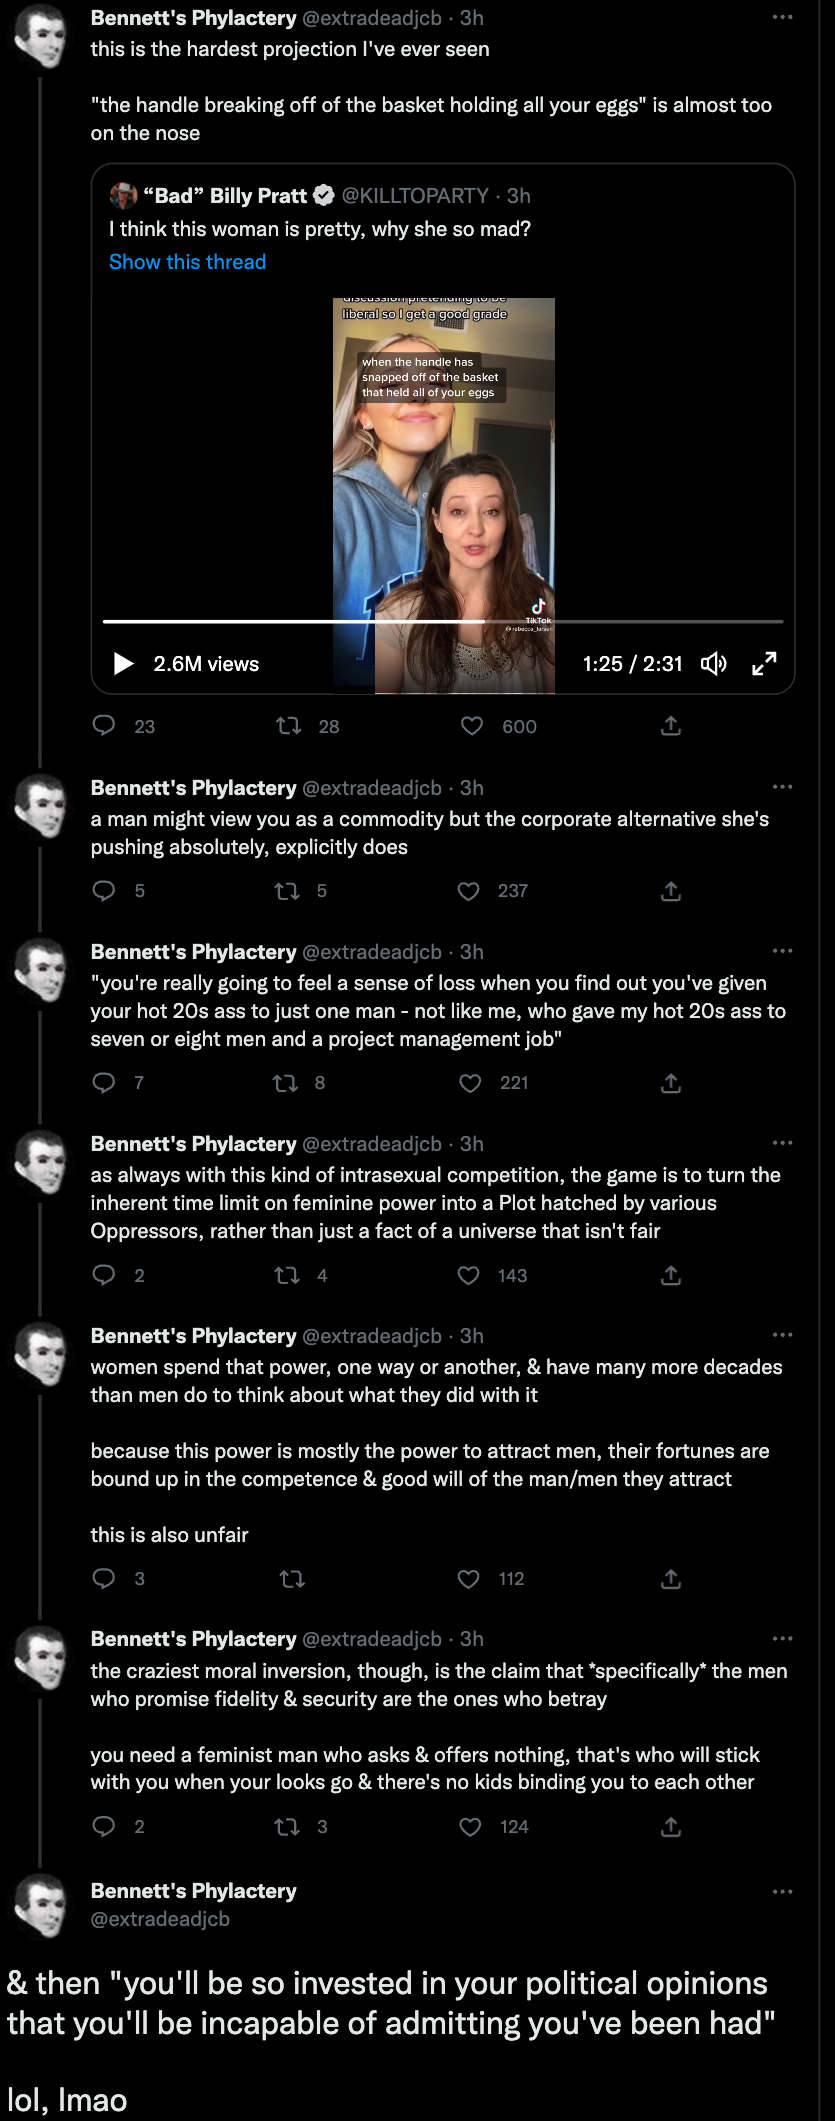Open the Bennett's Phylactery avatar on the last tweet
This screenshot has width=835, height=2121.
tap(41, 1906)
